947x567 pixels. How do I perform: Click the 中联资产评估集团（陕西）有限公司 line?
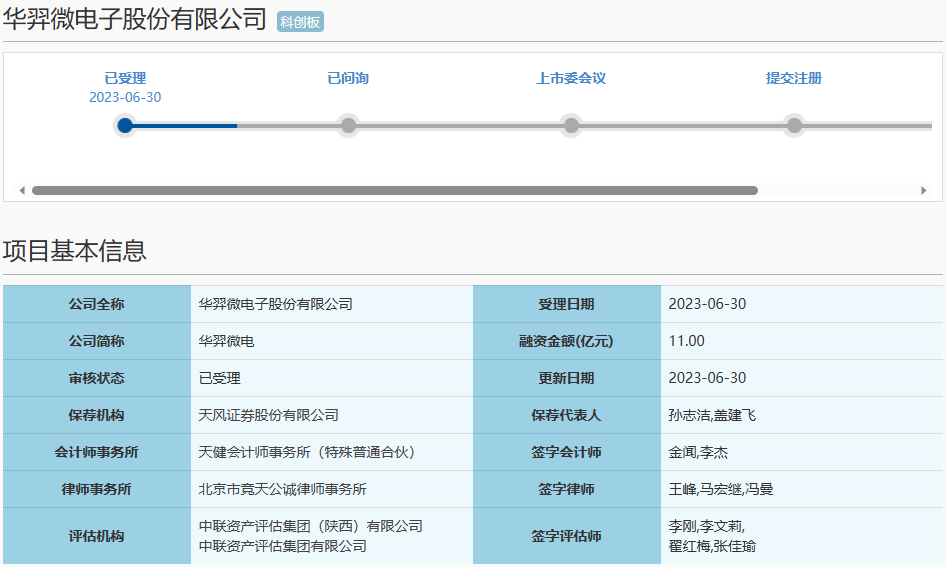pyautogui.click(x=310, y=526)
